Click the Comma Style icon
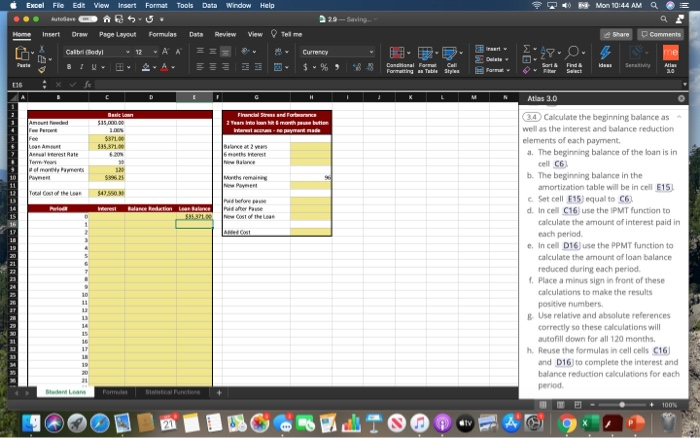 tap(337, 67)
